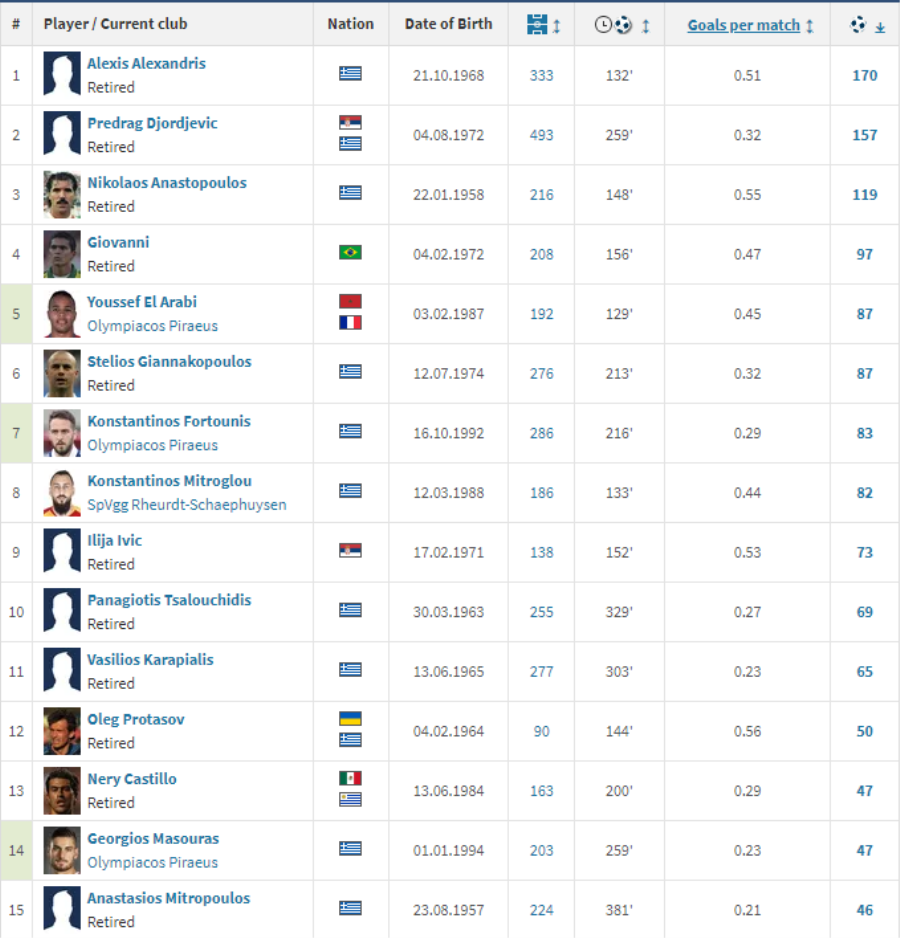Click Stelios Giannakopoulos' 276 matches value
Screen dimensions: 900x938
[541, 373]
